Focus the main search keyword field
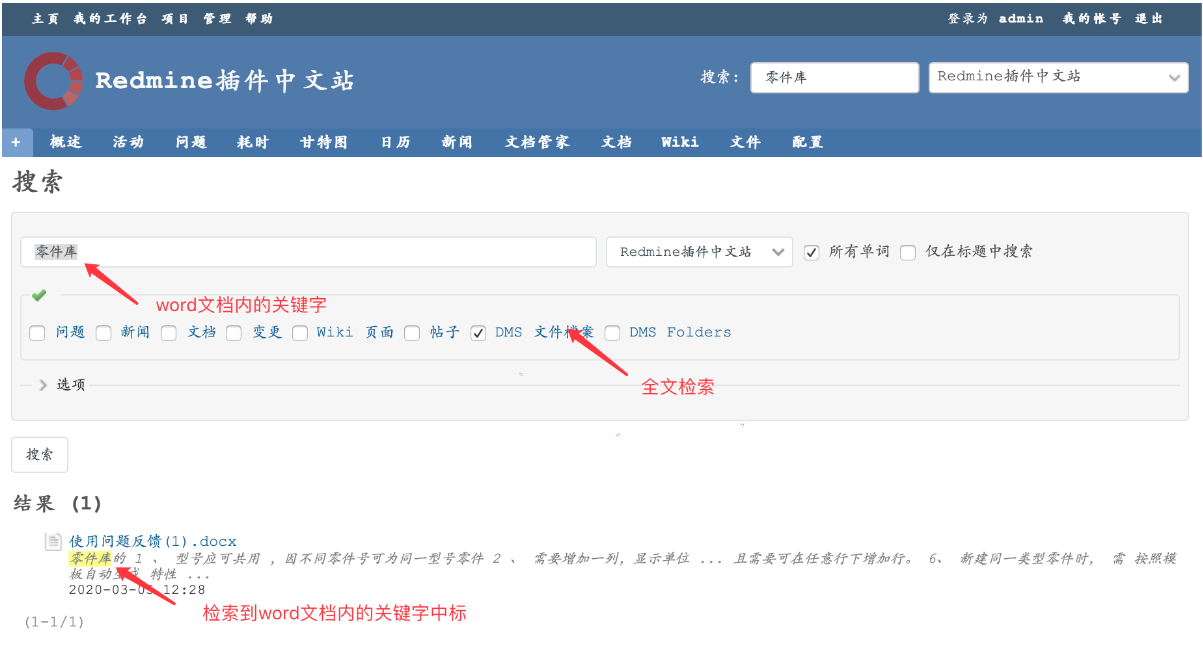 coord(308,252)
